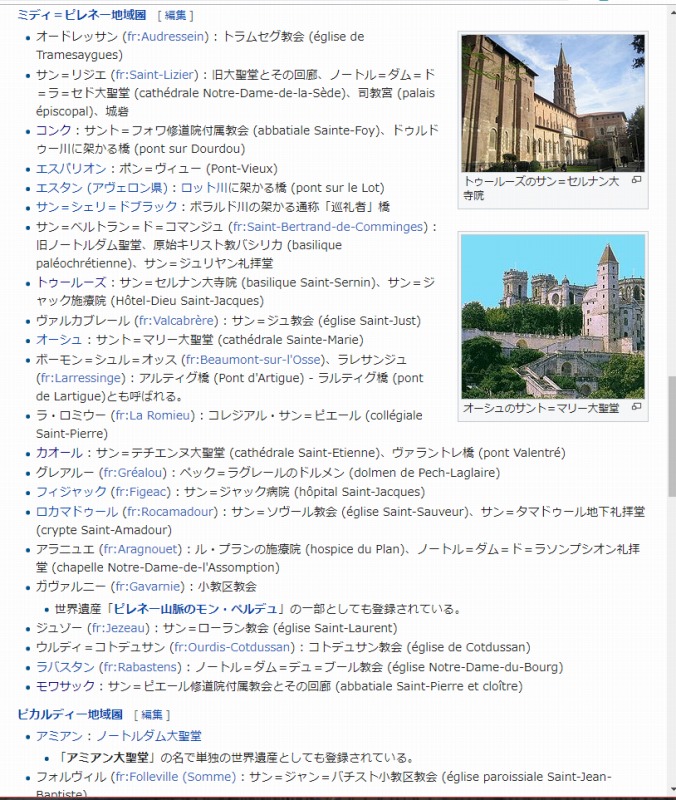Open the エスパリオン article link
Viewport: 676px width, 800px height.
71,168
